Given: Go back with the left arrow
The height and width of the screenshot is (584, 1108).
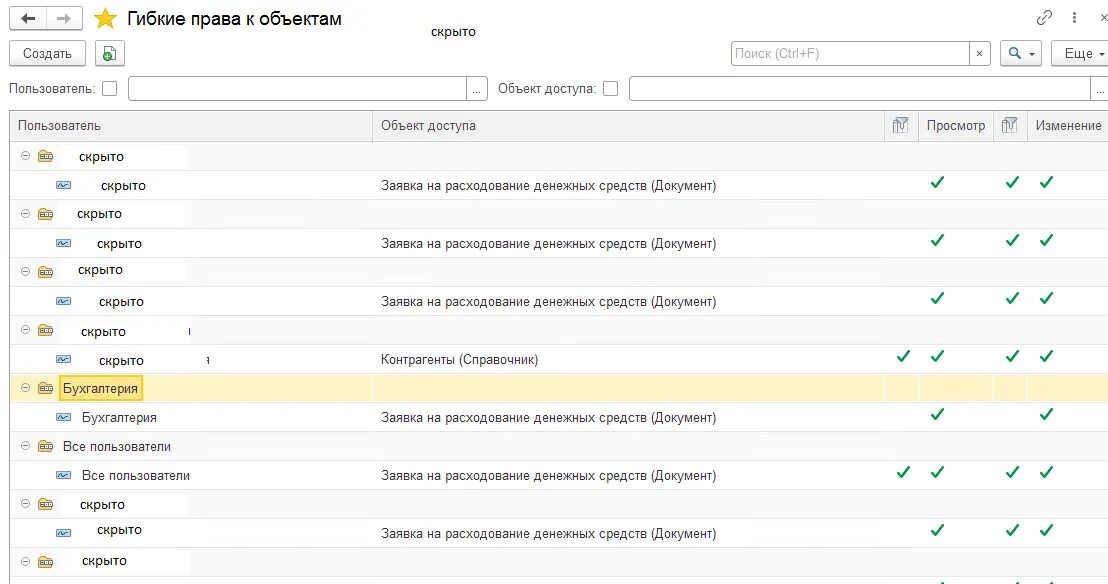Looking at the screenshot, I should tap(28, 19).
